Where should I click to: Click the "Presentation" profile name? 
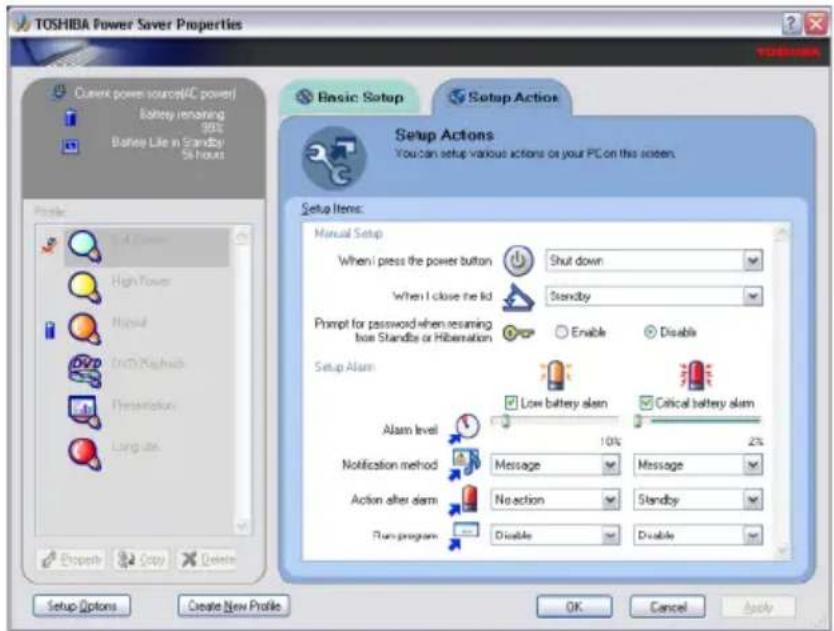(144, 405)
